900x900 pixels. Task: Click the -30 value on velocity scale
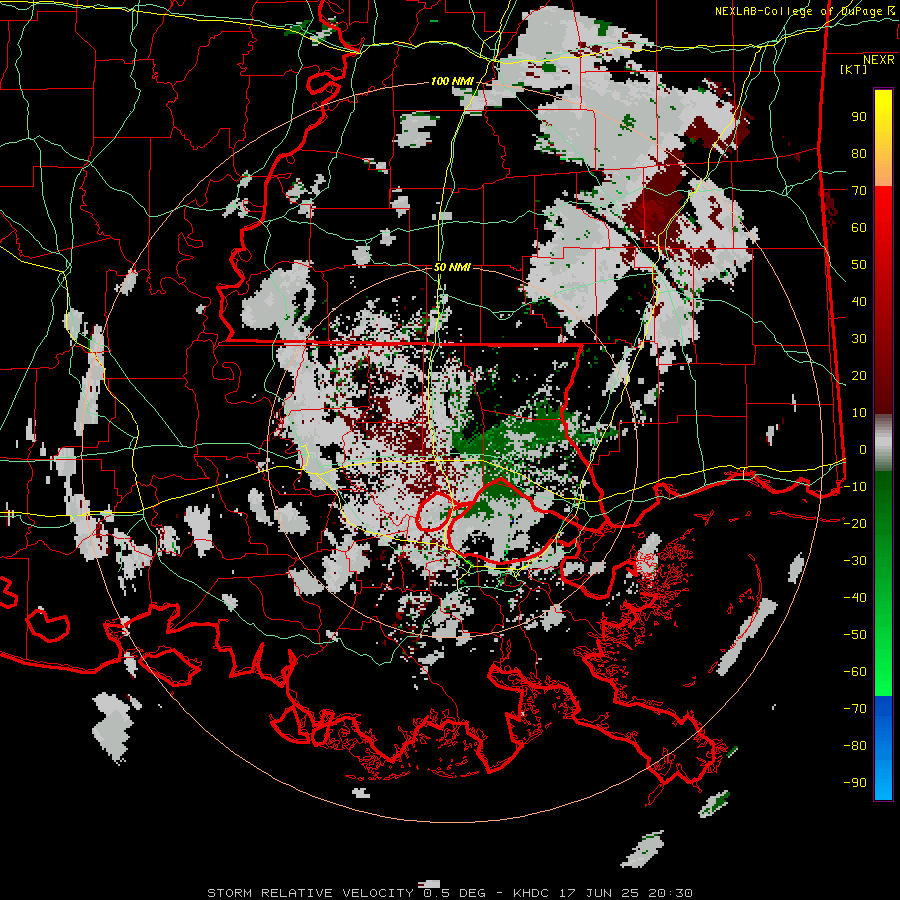(x=855, y=561)
